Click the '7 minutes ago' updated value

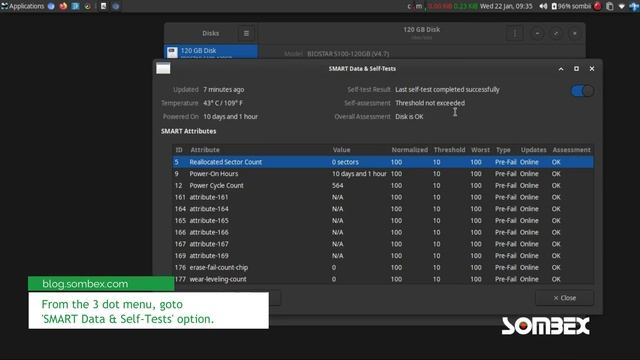pos(224,89)
